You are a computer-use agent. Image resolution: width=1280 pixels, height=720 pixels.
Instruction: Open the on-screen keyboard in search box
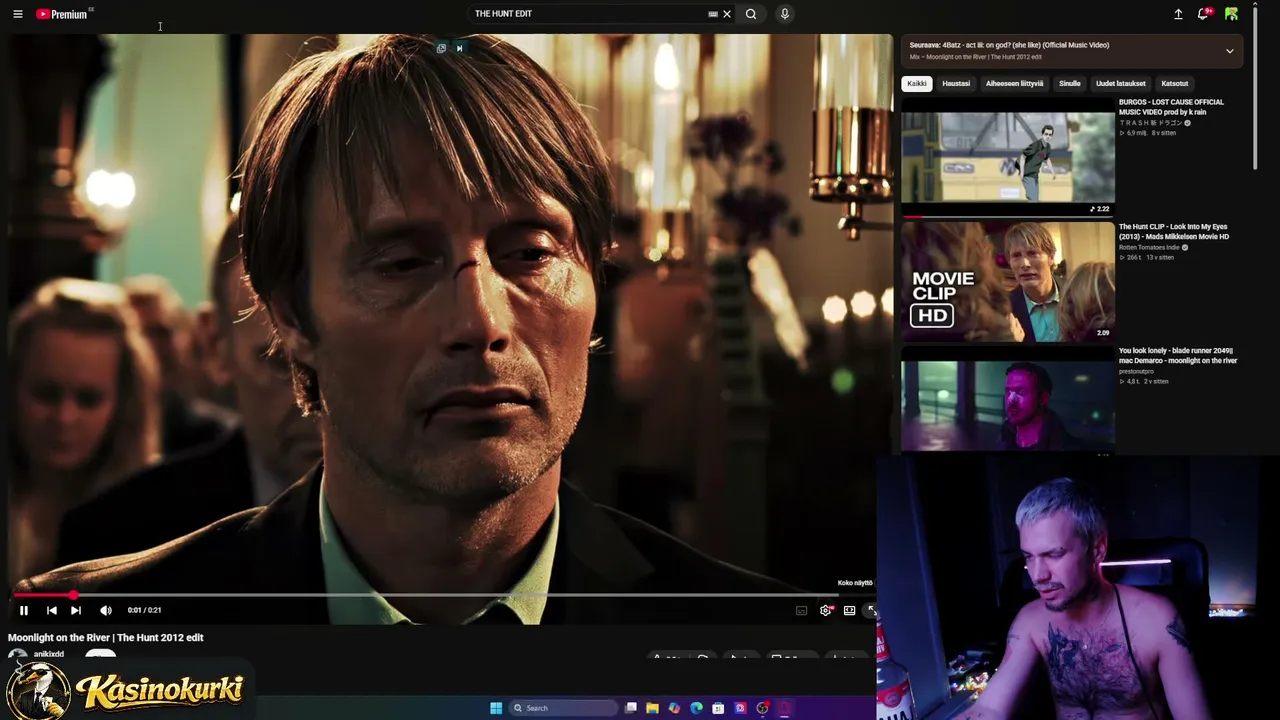(713, 14)
